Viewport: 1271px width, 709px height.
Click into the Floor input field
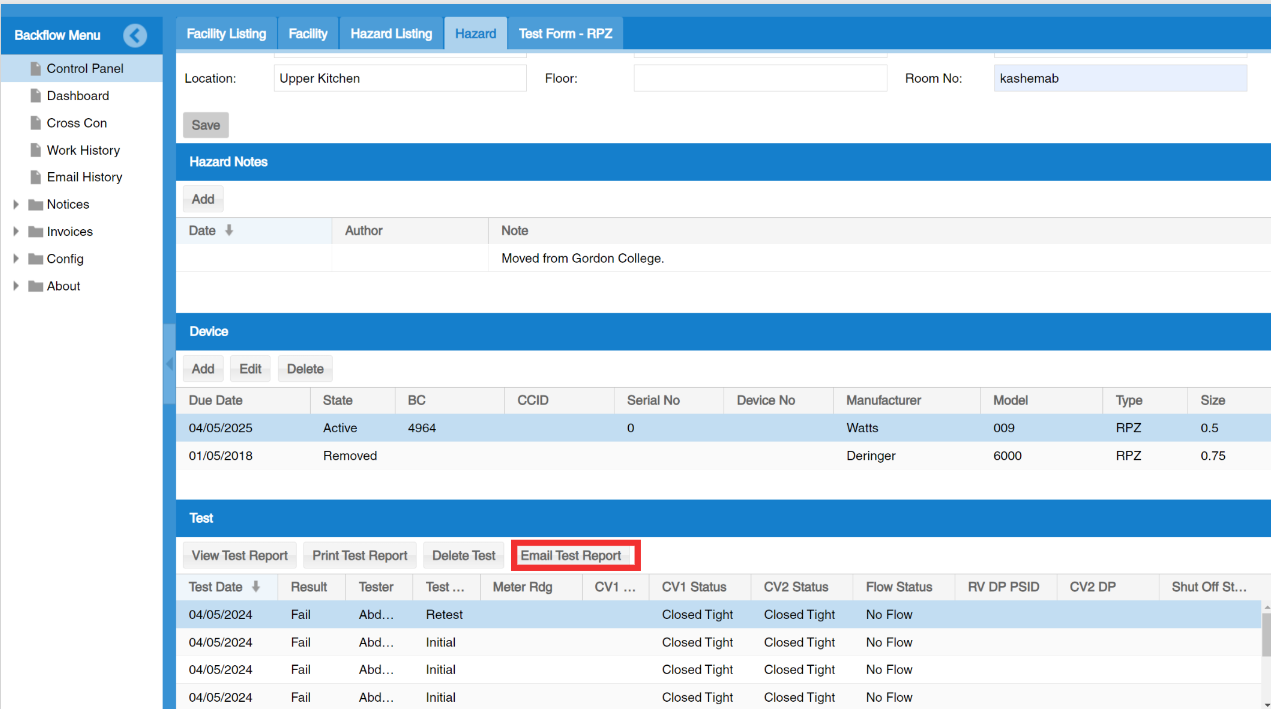pos(760,78)
